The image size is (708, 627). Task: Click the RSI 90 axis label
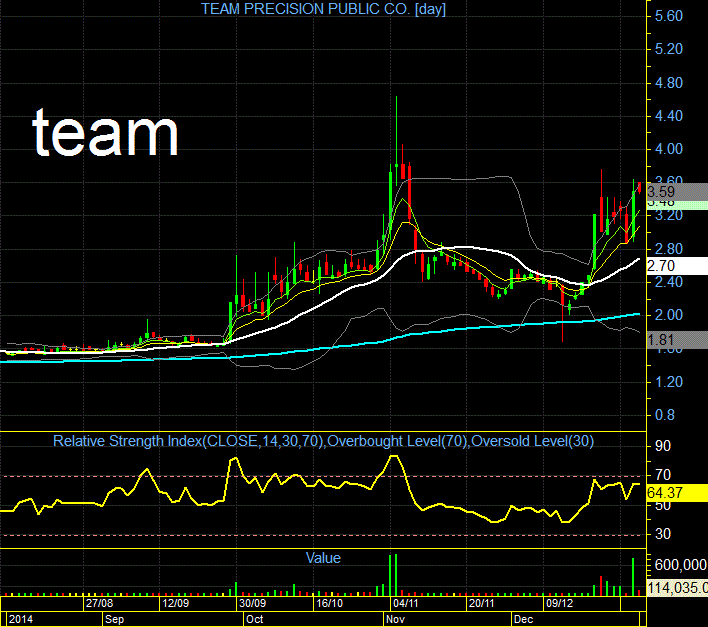pos(663,446)
